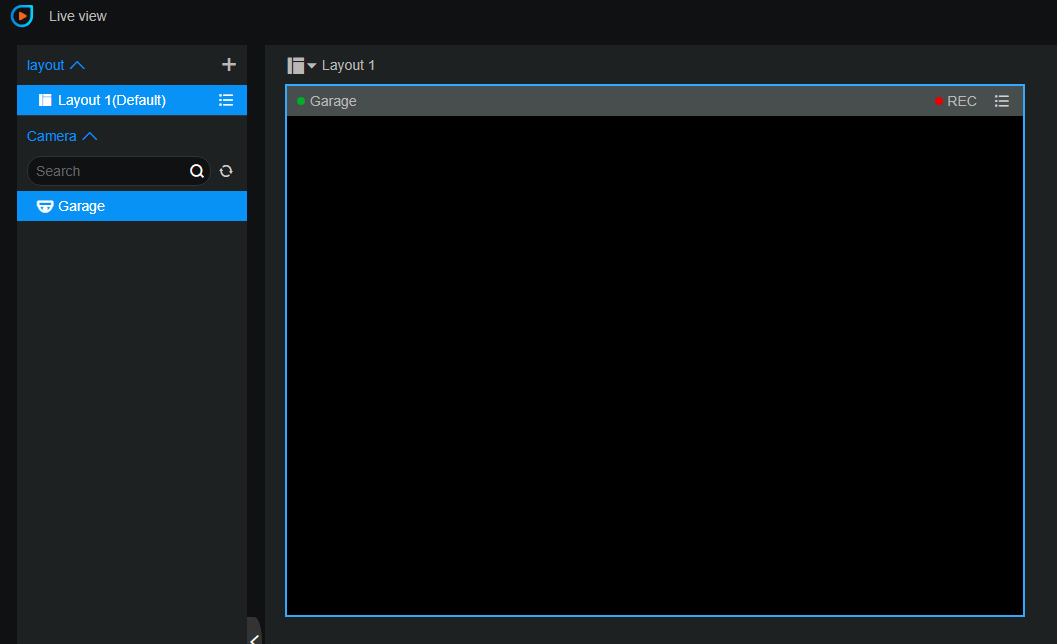Collapse the Camera section

pos(61,136)
